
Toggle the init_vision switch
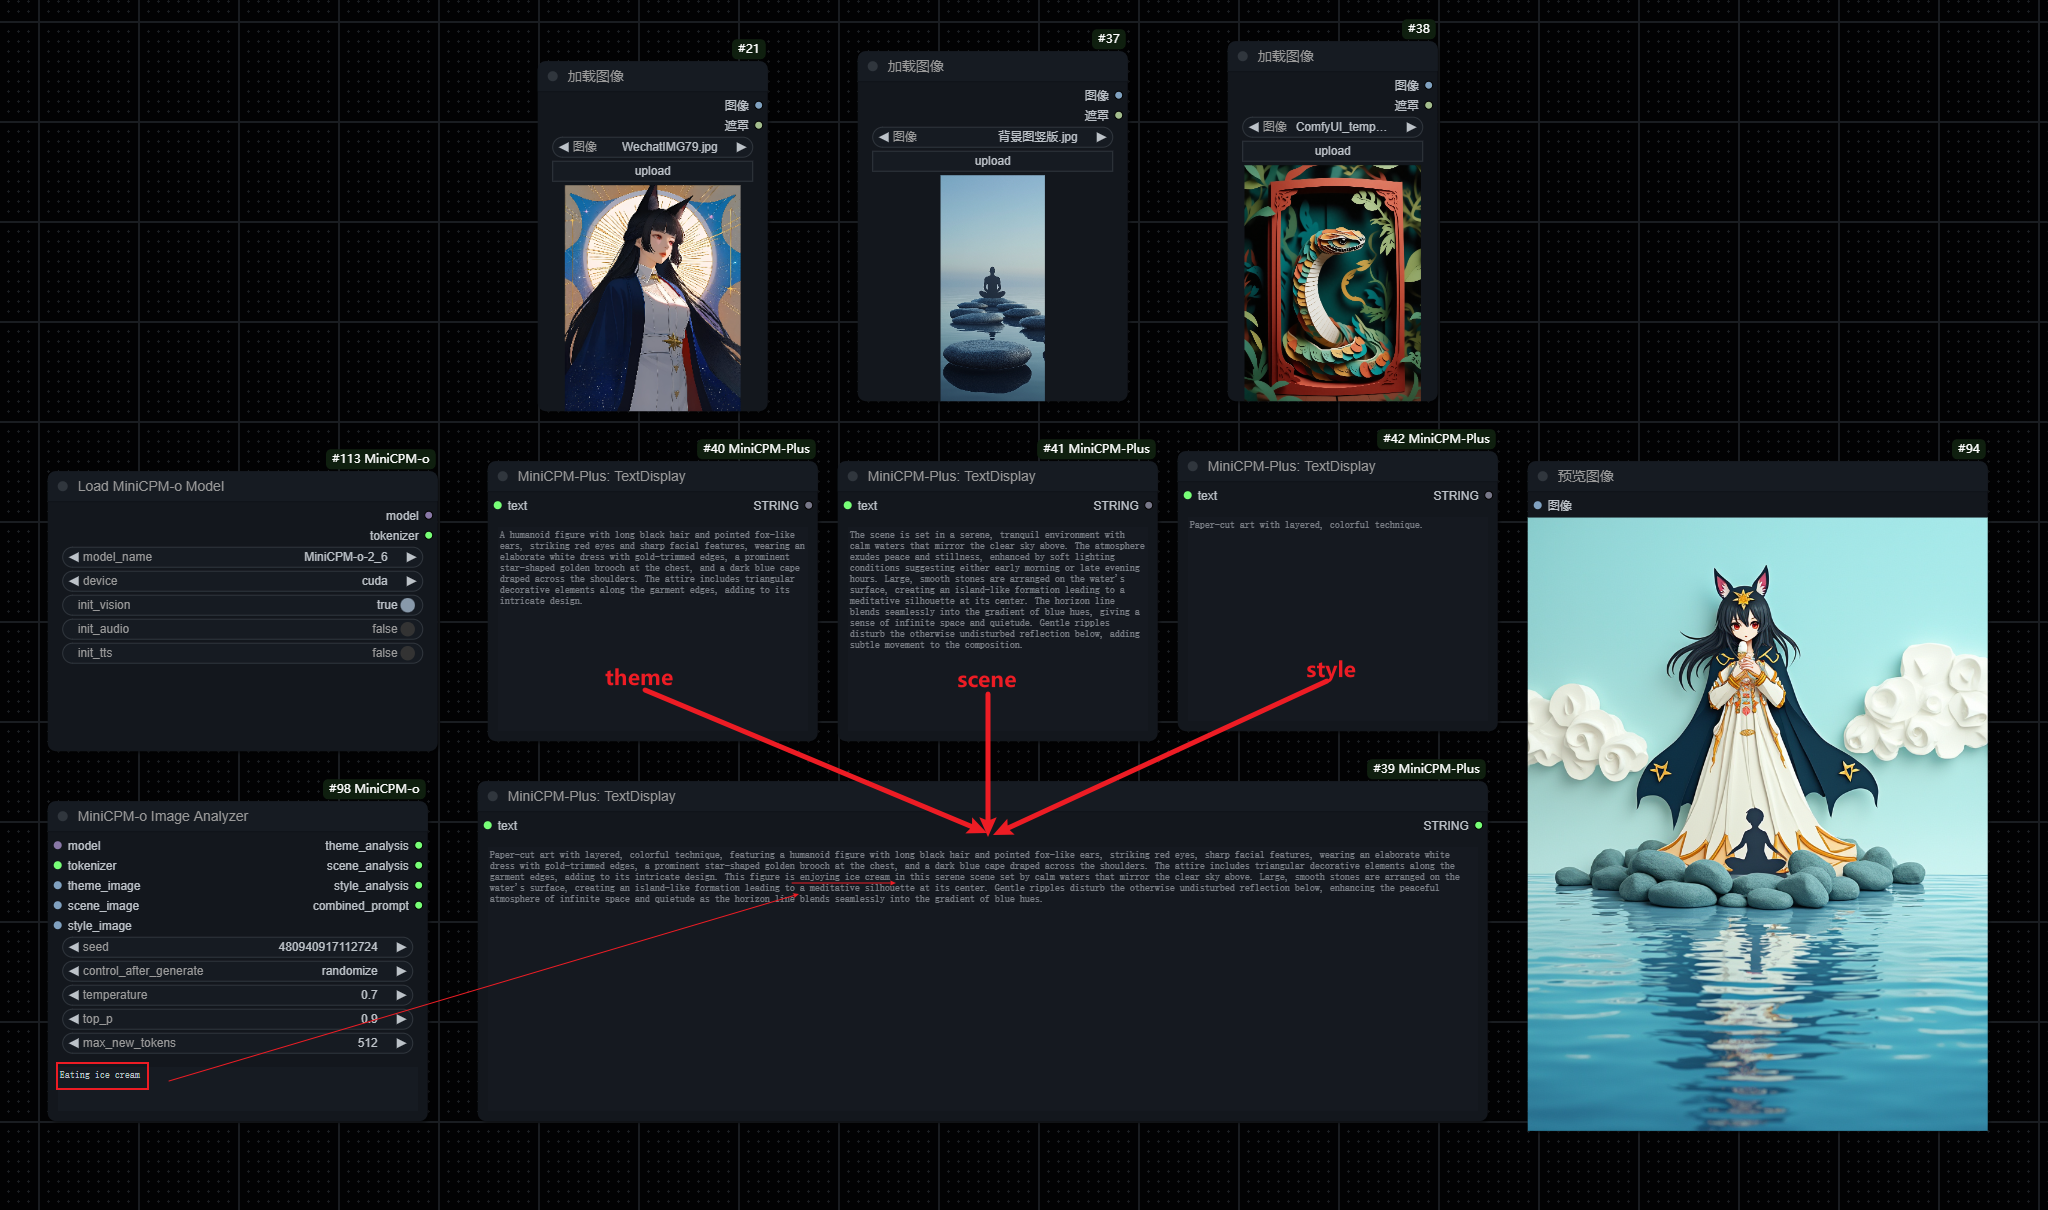[x=407, y=605]
